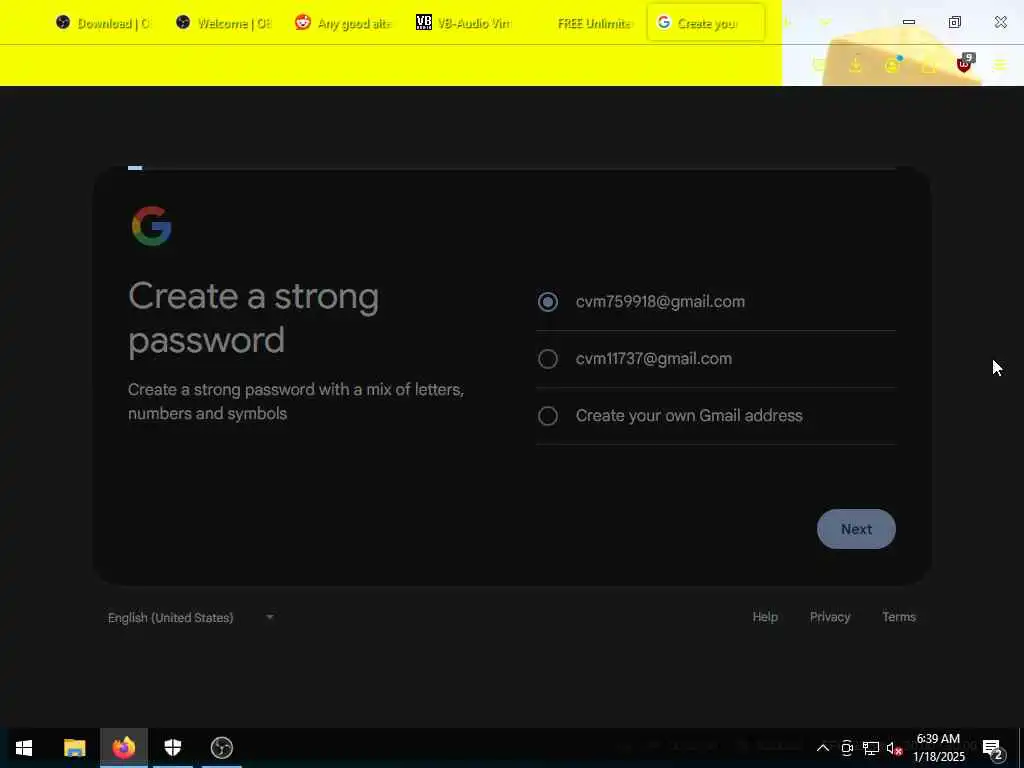Minimize the Firefox window
Image resolution: width=1024 pixels, height=768 pixels.
[908, 22]
